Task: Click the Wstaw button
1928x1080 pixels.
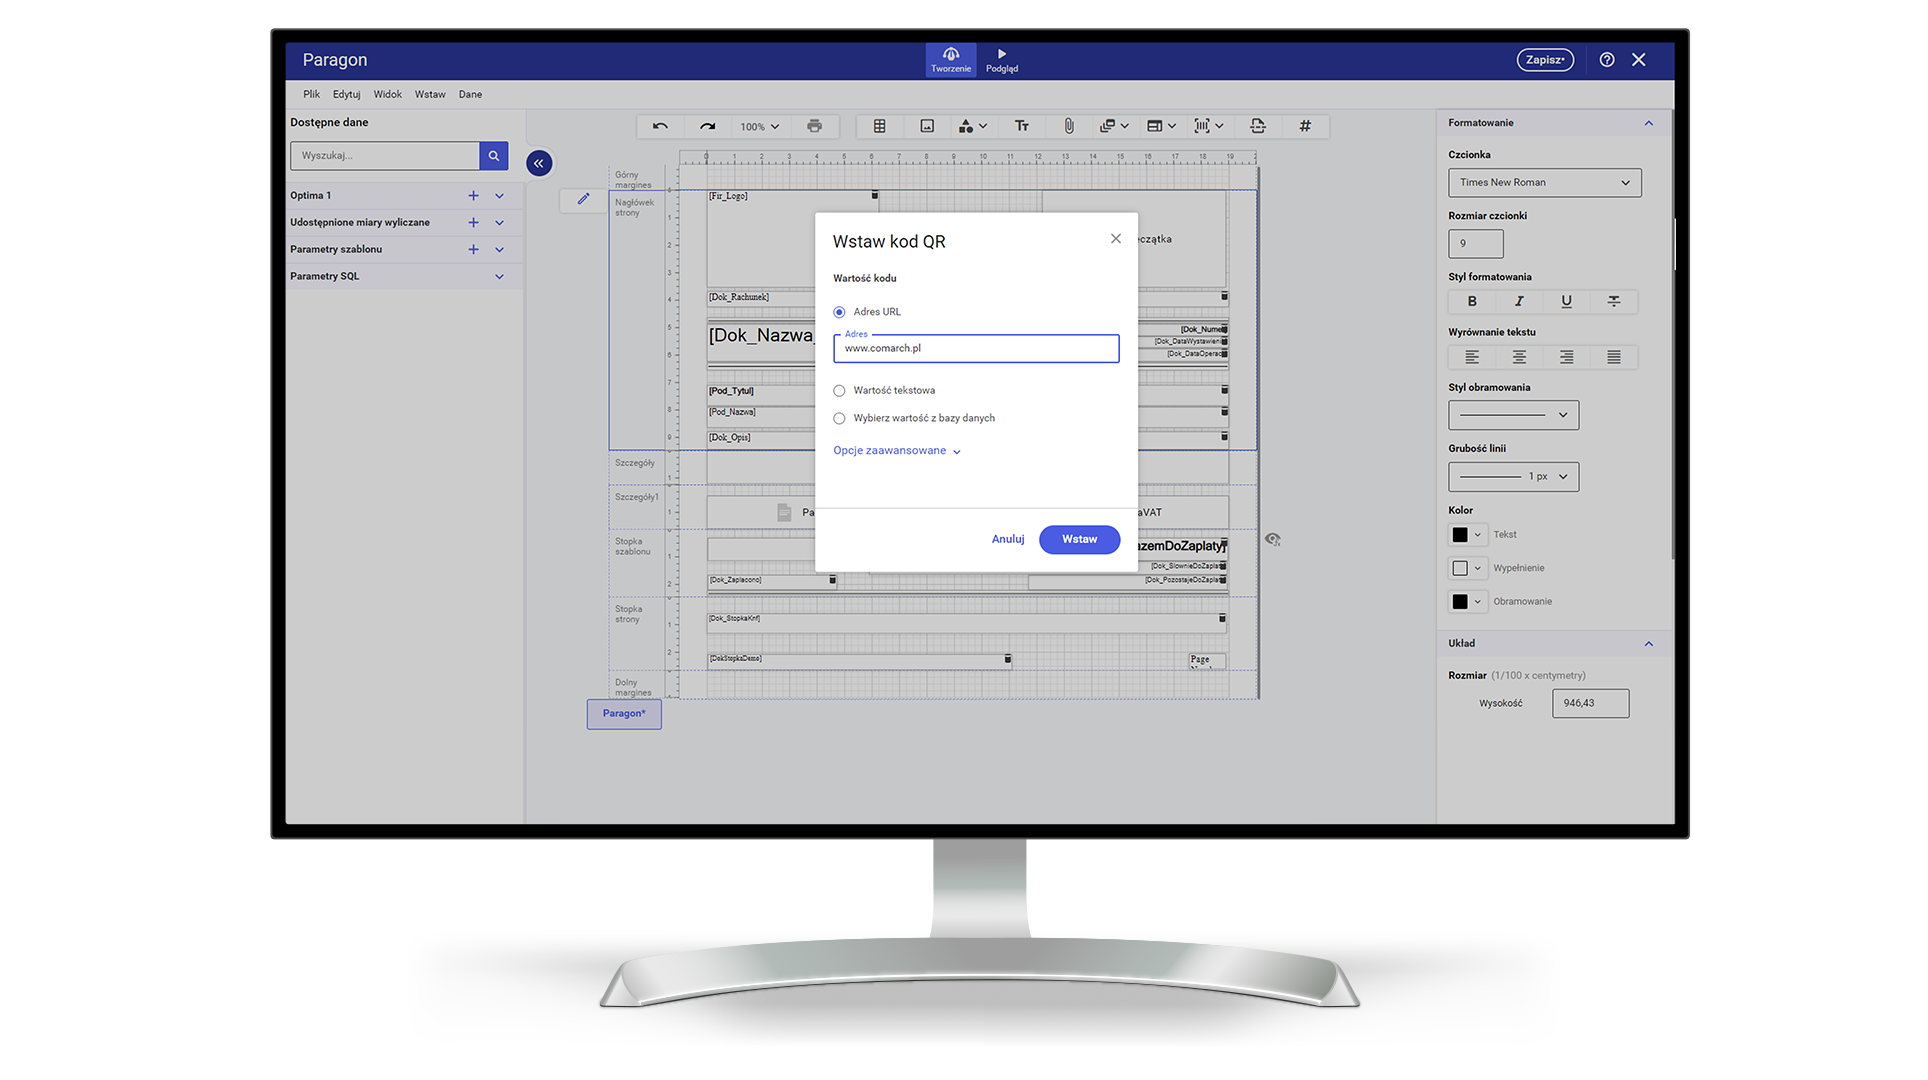Action: 1079,540
